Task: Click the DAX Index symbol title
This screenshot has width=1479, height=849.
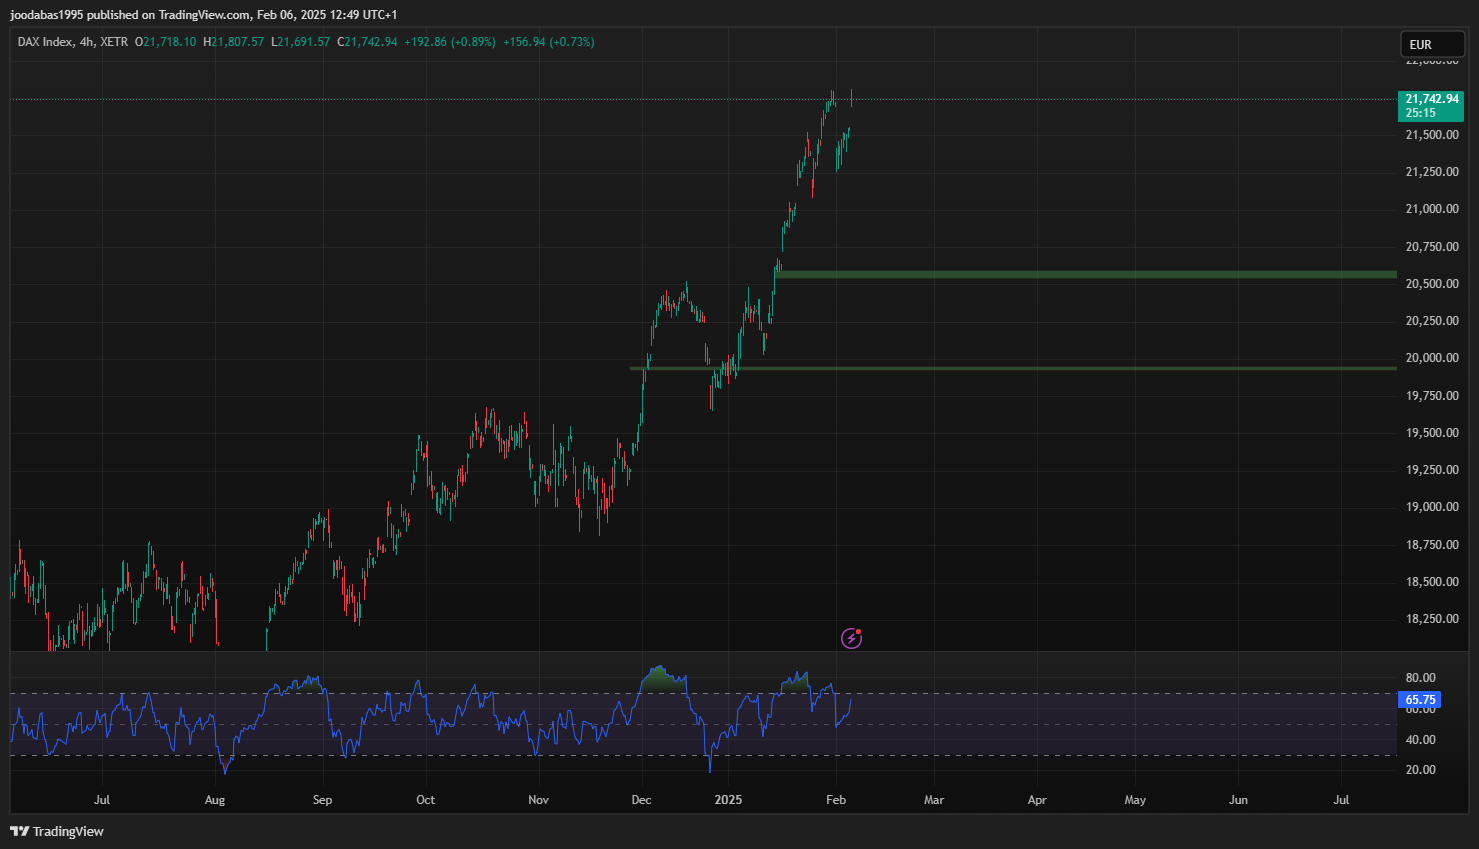Action: point(45,42)
